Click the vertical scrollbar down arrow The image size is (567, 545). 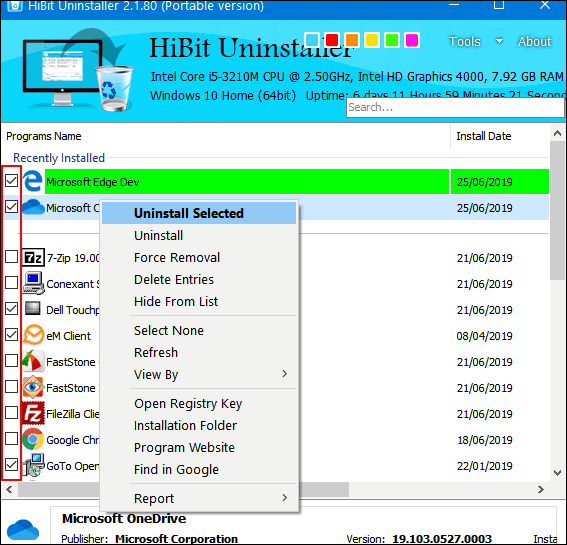[x=557, y=472]
